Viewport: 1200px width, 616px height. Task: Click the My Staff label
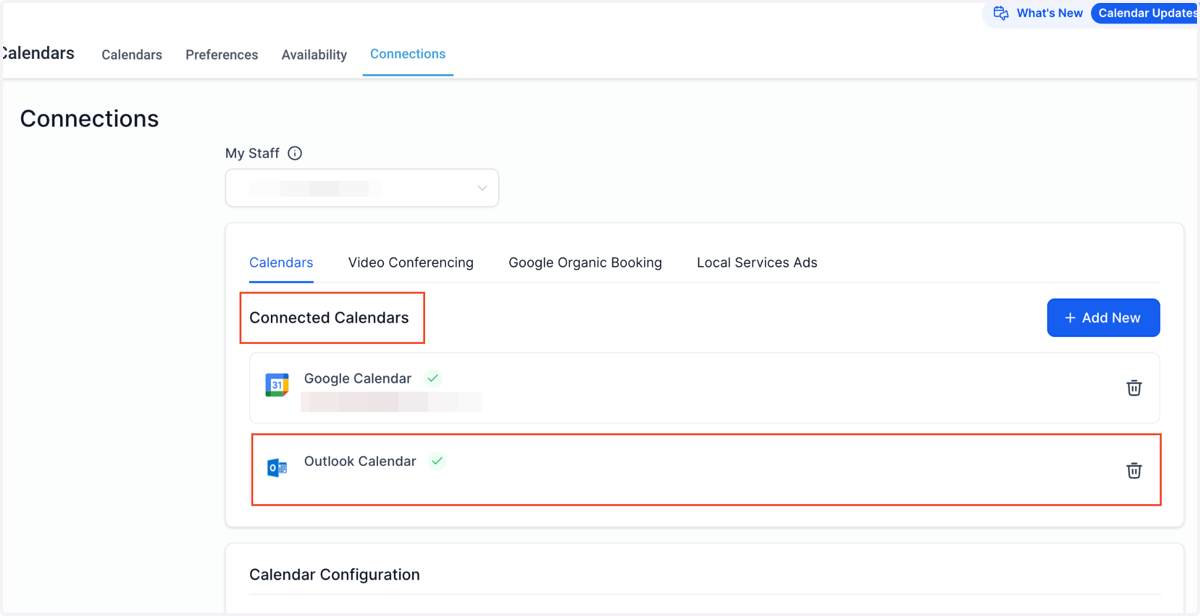(x=252, y=153)
